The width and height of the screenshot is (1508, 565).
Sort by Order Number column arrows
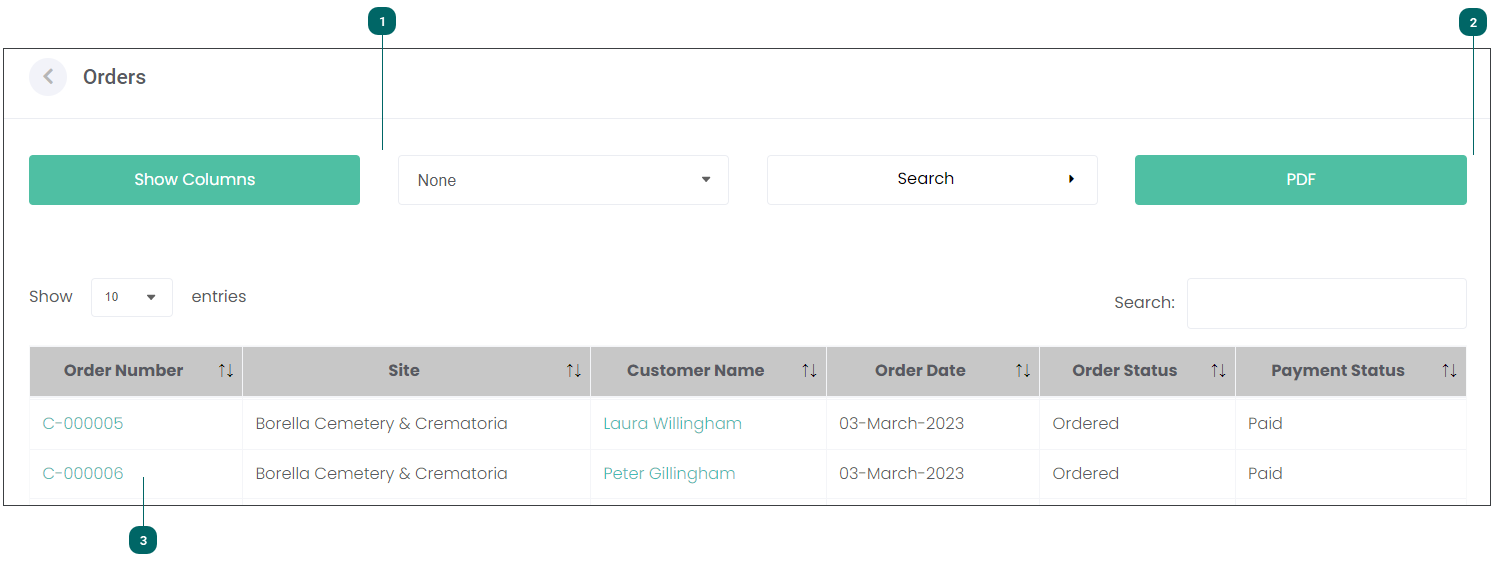click(x=226, y=371)
